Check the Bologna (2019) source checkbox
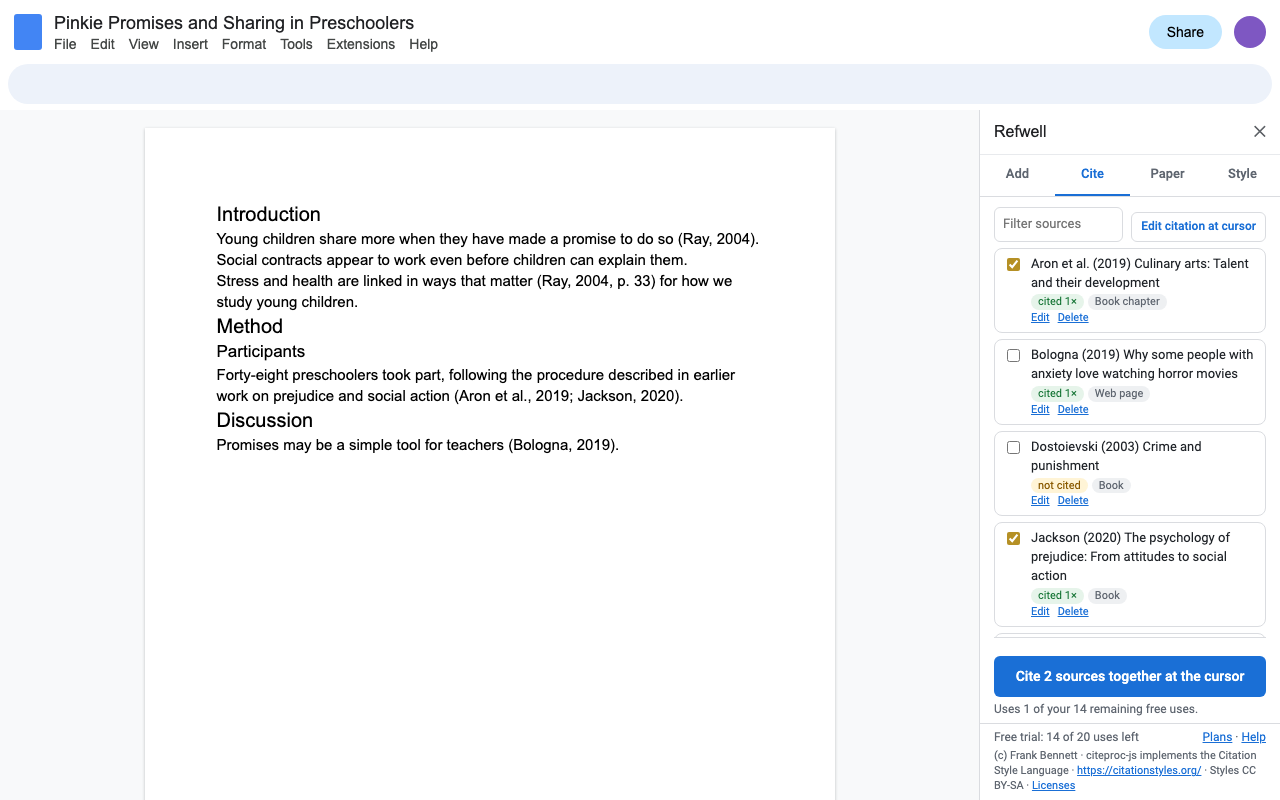The height and width of the screenshot is (800, 1280). tap(1013, 355)
